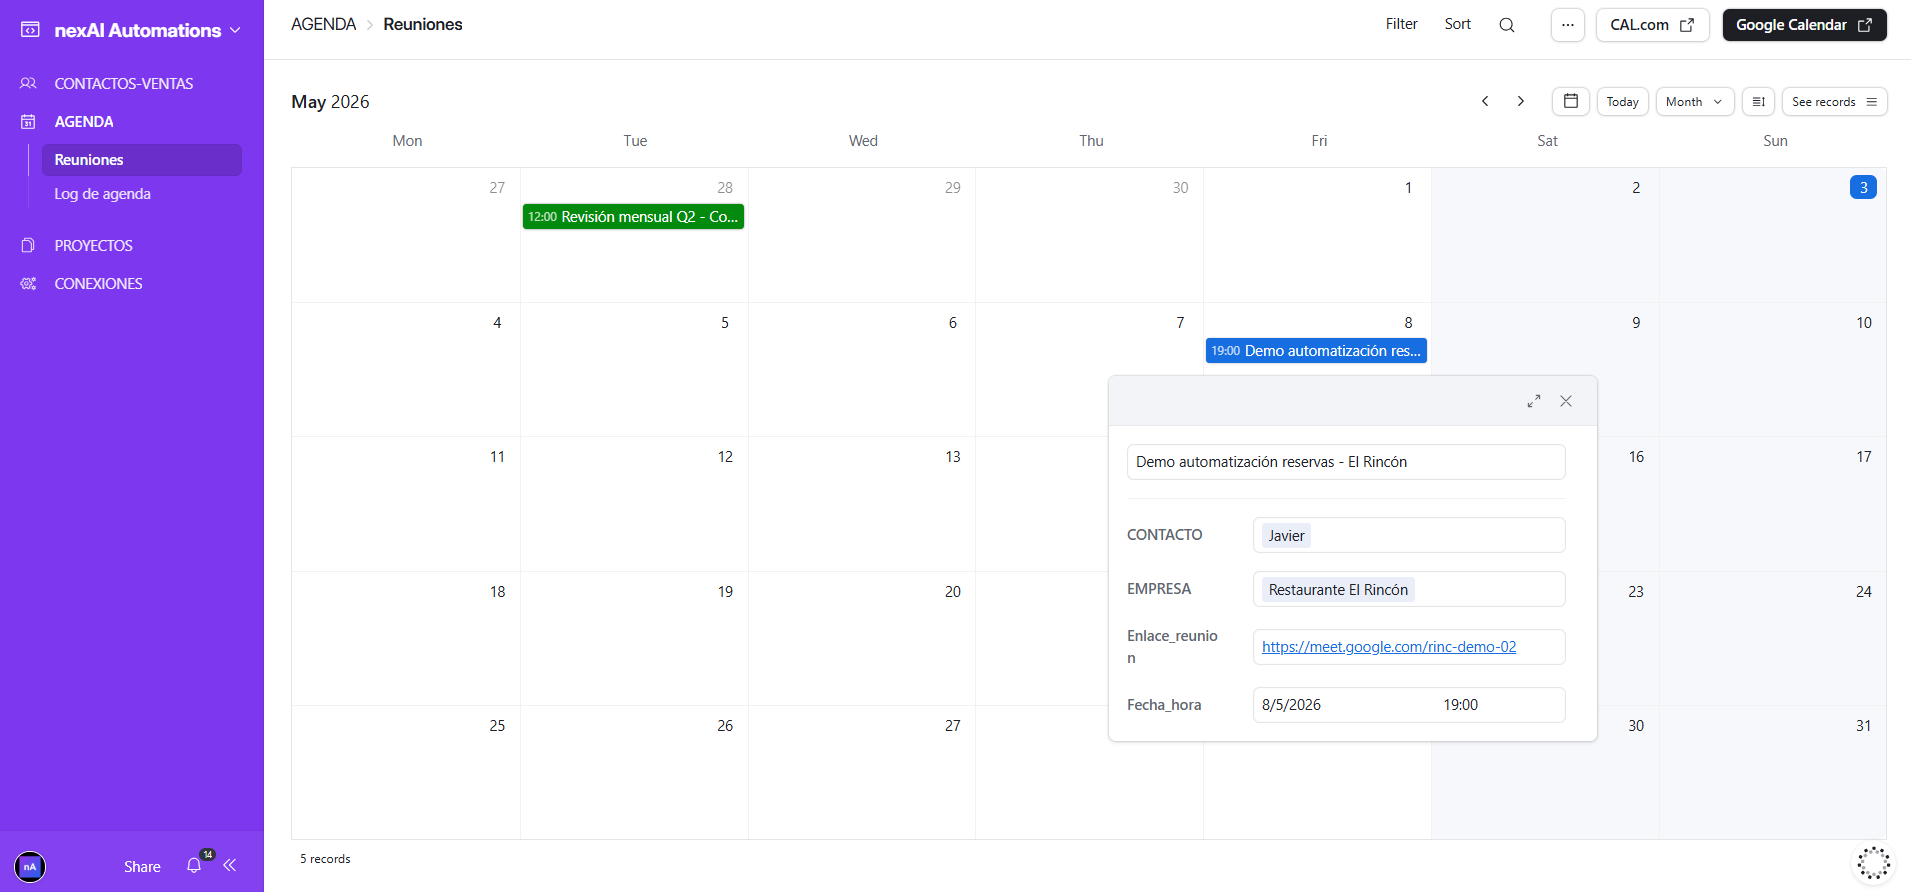Screen dimensions: 1911x892
Task: Click day 31 in the calendar
Action: pos(1863,726)
